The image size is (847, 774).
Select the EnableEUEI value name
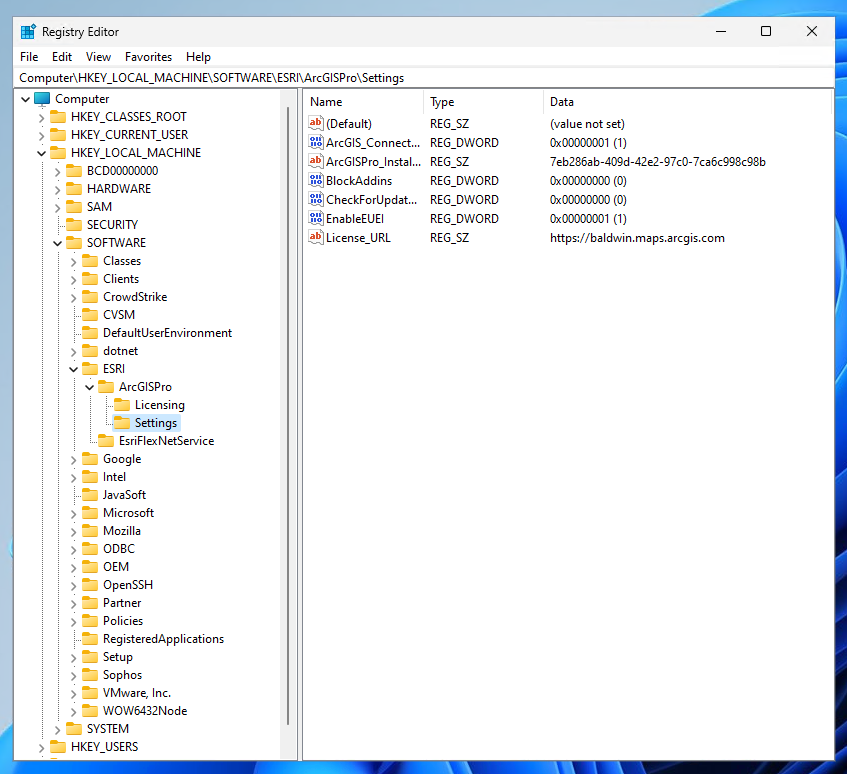click(x=355, y=219)
